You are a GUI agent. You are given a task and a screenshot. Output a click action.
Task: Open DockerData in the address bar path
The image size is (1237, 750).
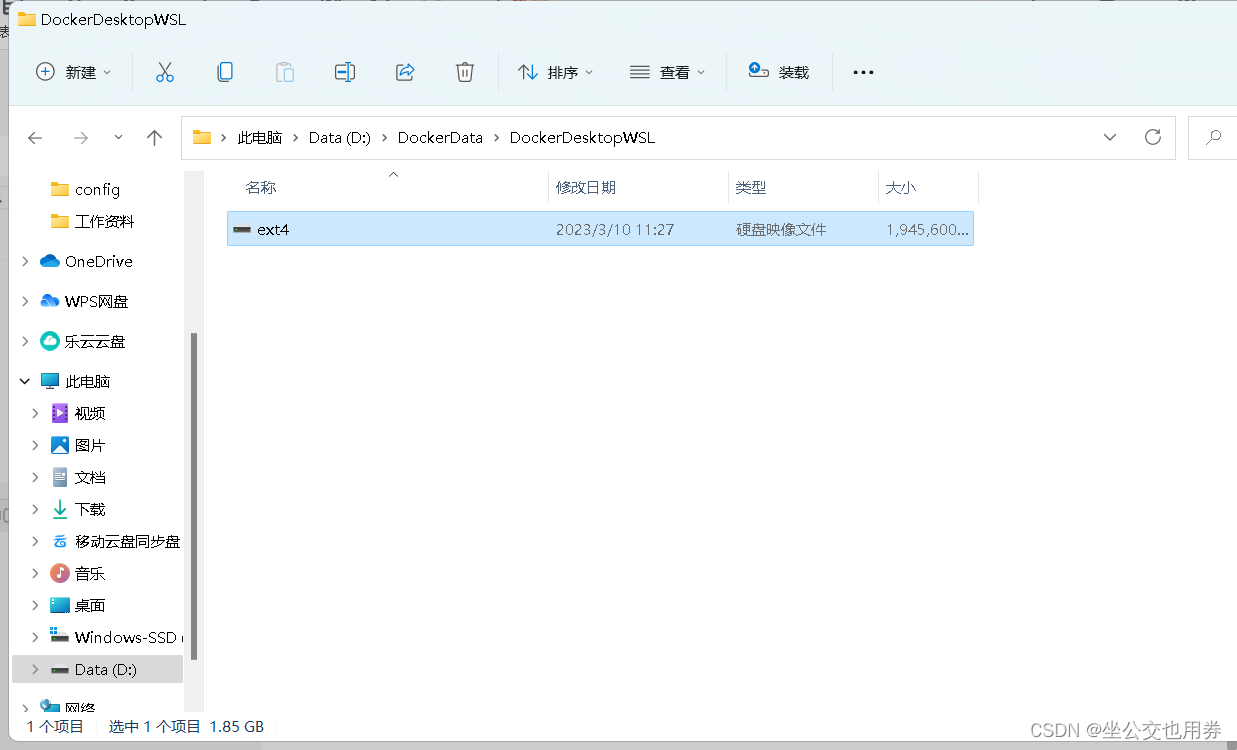click(x=440, y=137)
